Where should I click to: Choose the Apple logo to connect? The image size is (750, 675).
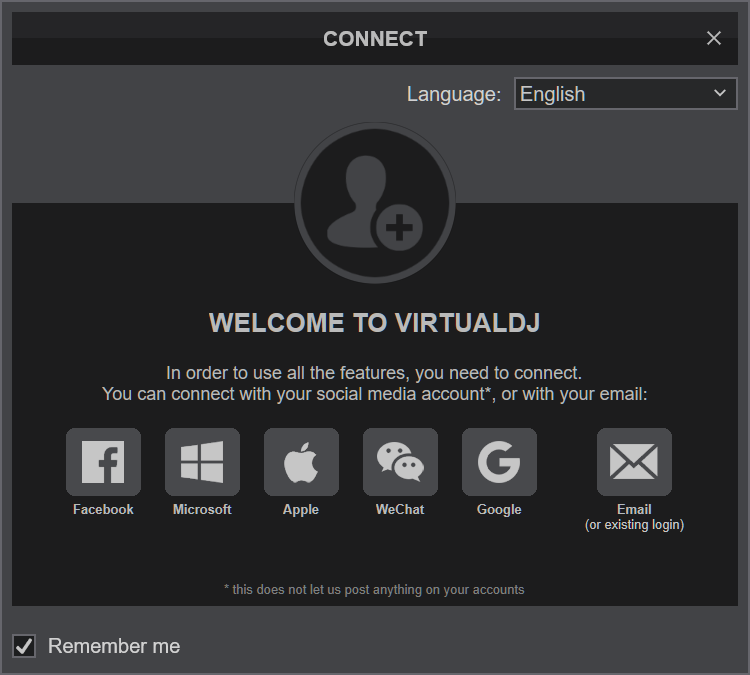[301, 462]
